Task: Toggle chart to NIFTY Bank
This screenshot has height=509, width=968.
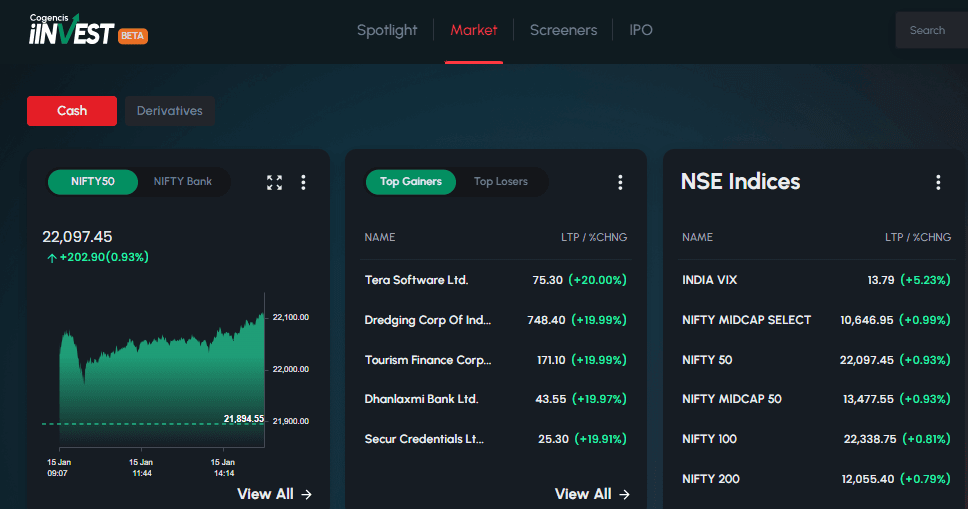Action: (183, 182)
